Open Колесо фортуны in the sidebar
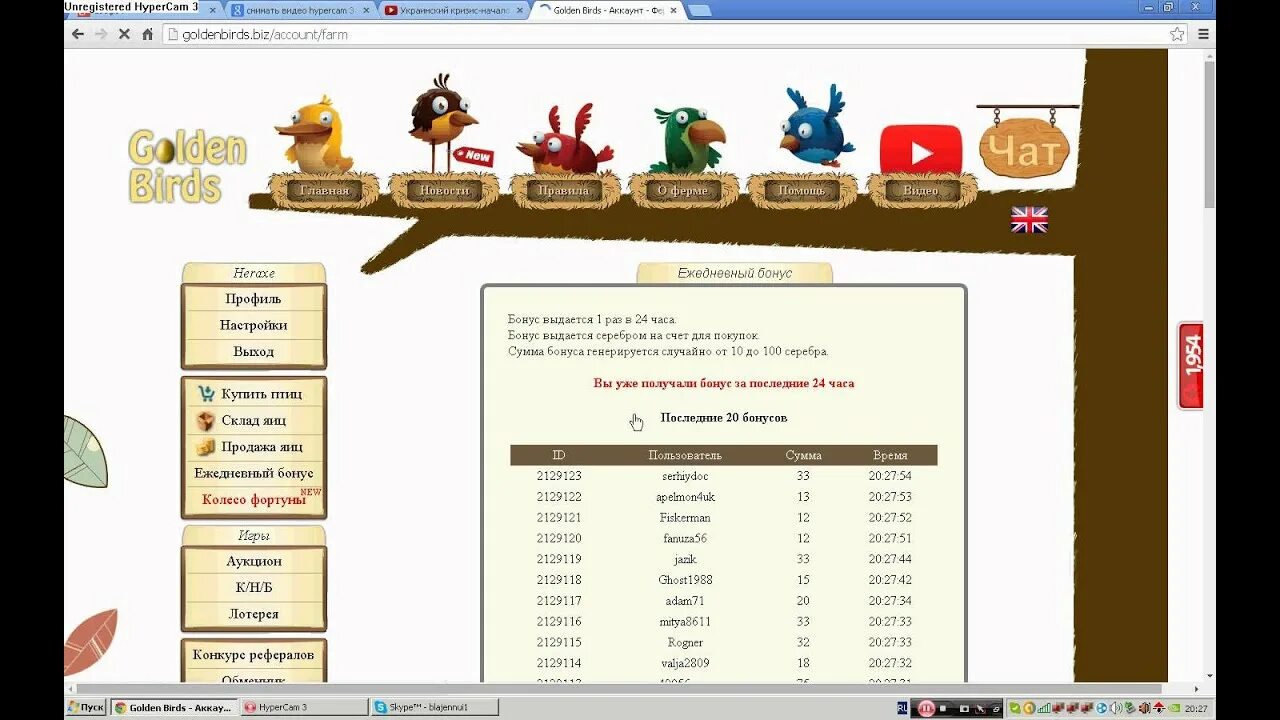Screen dimensions: 1280x720 [254, 499]
